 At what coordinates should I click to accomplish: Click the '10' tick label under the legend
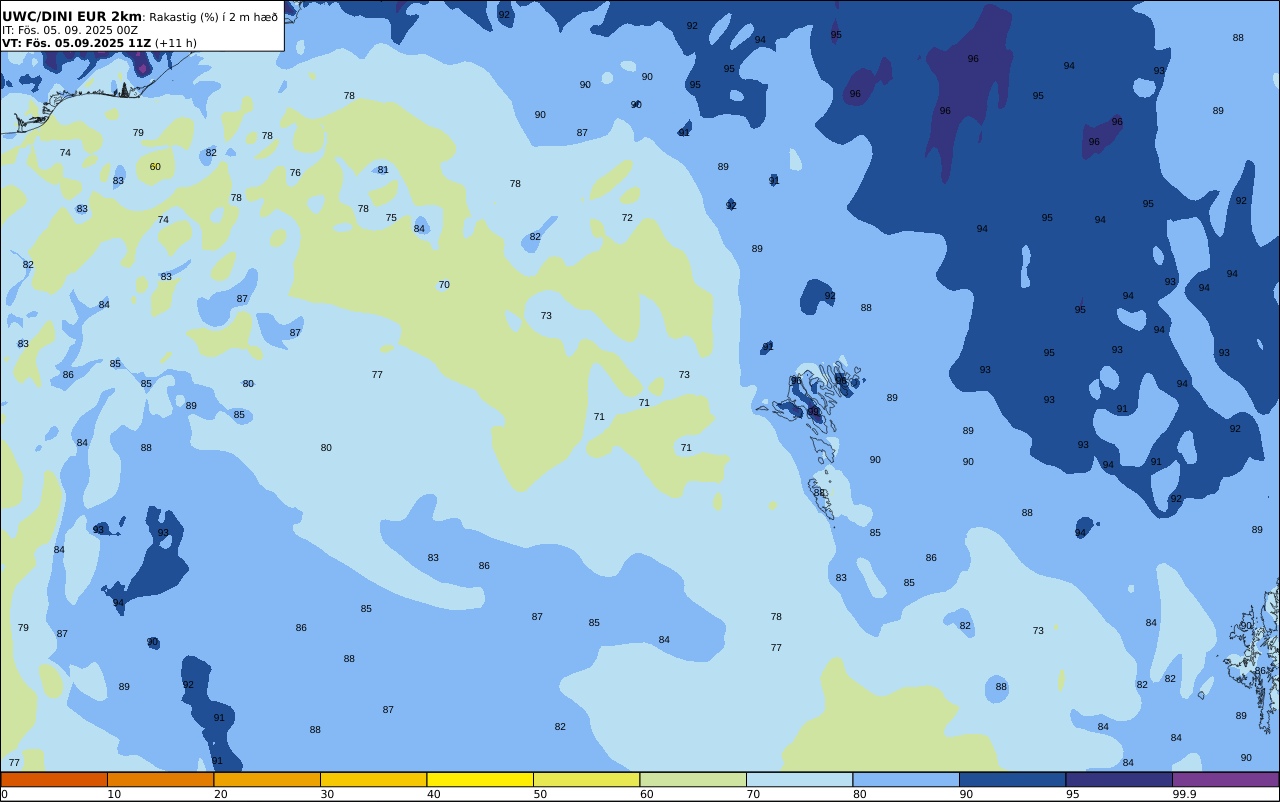114,794
